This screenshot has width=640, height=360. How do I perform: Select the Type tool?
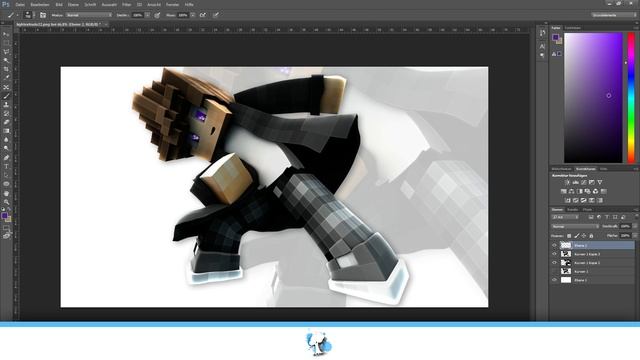6,167
